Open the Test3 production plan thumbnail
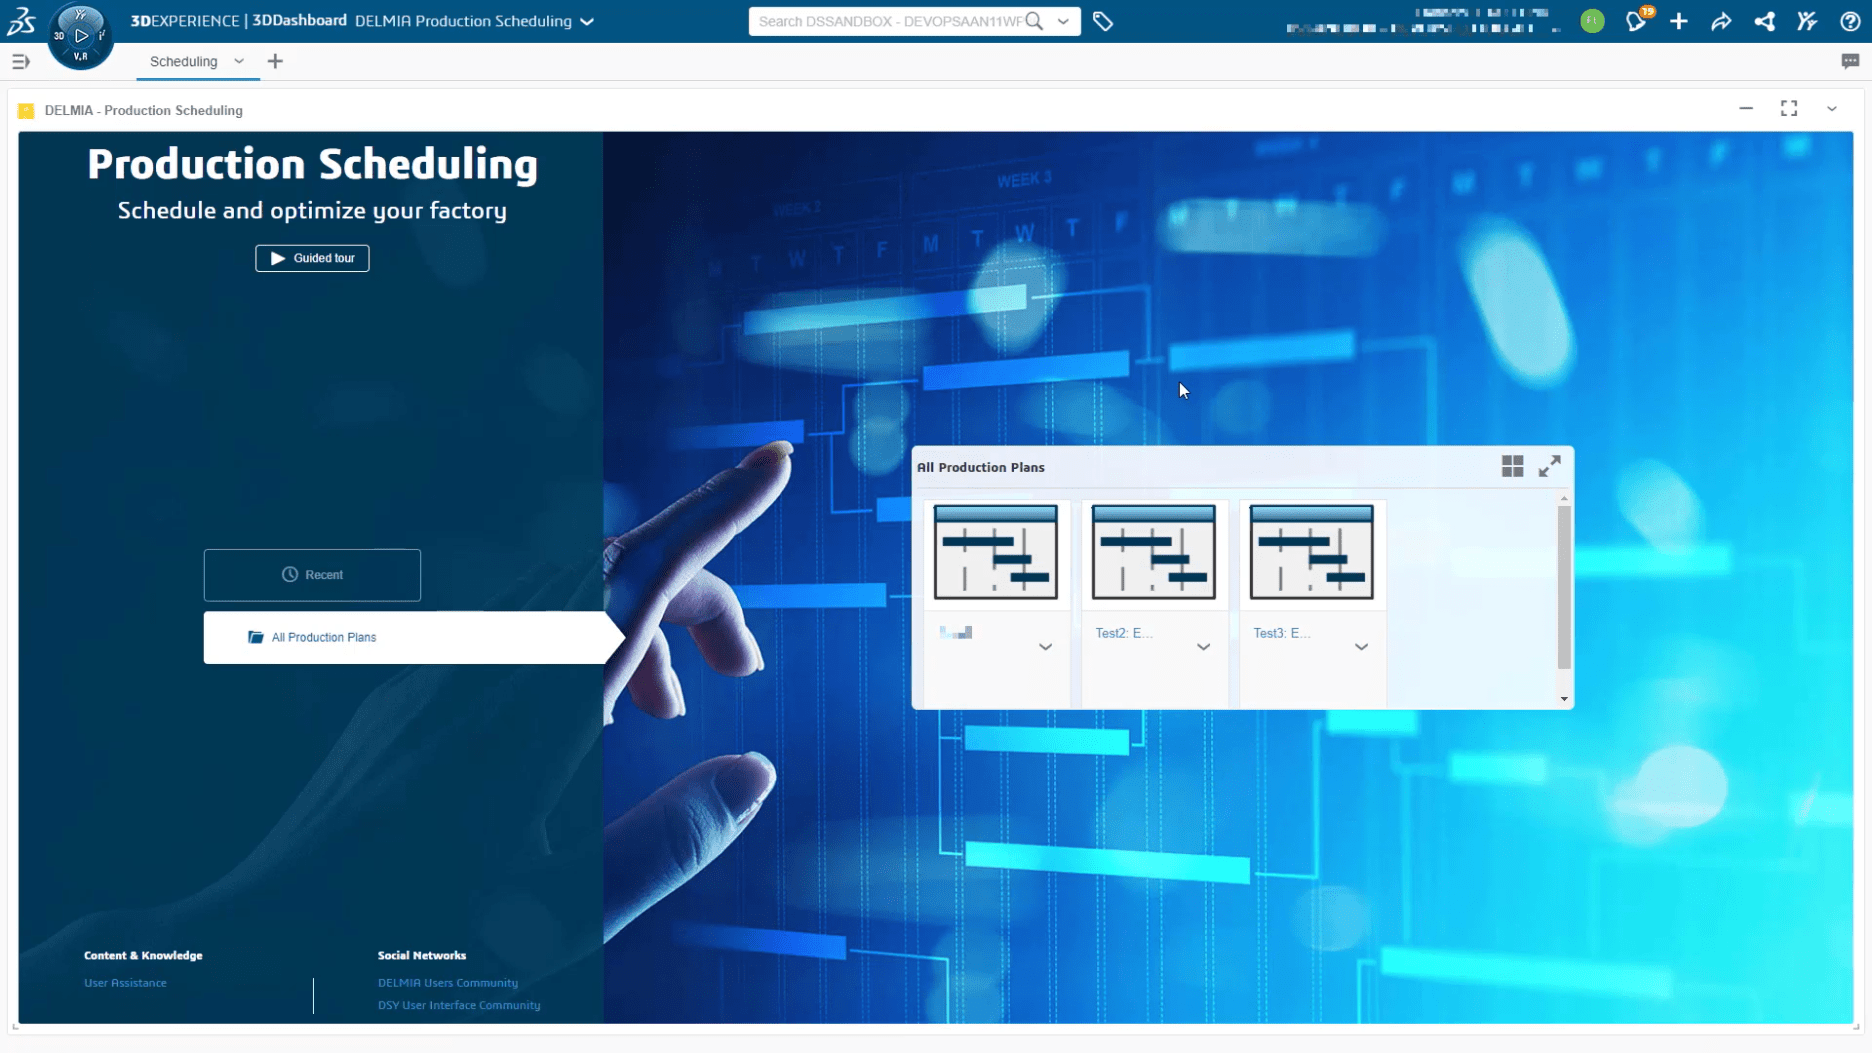The width and height of the screenshot is (1872, 1053). [x=1311, y=553]
